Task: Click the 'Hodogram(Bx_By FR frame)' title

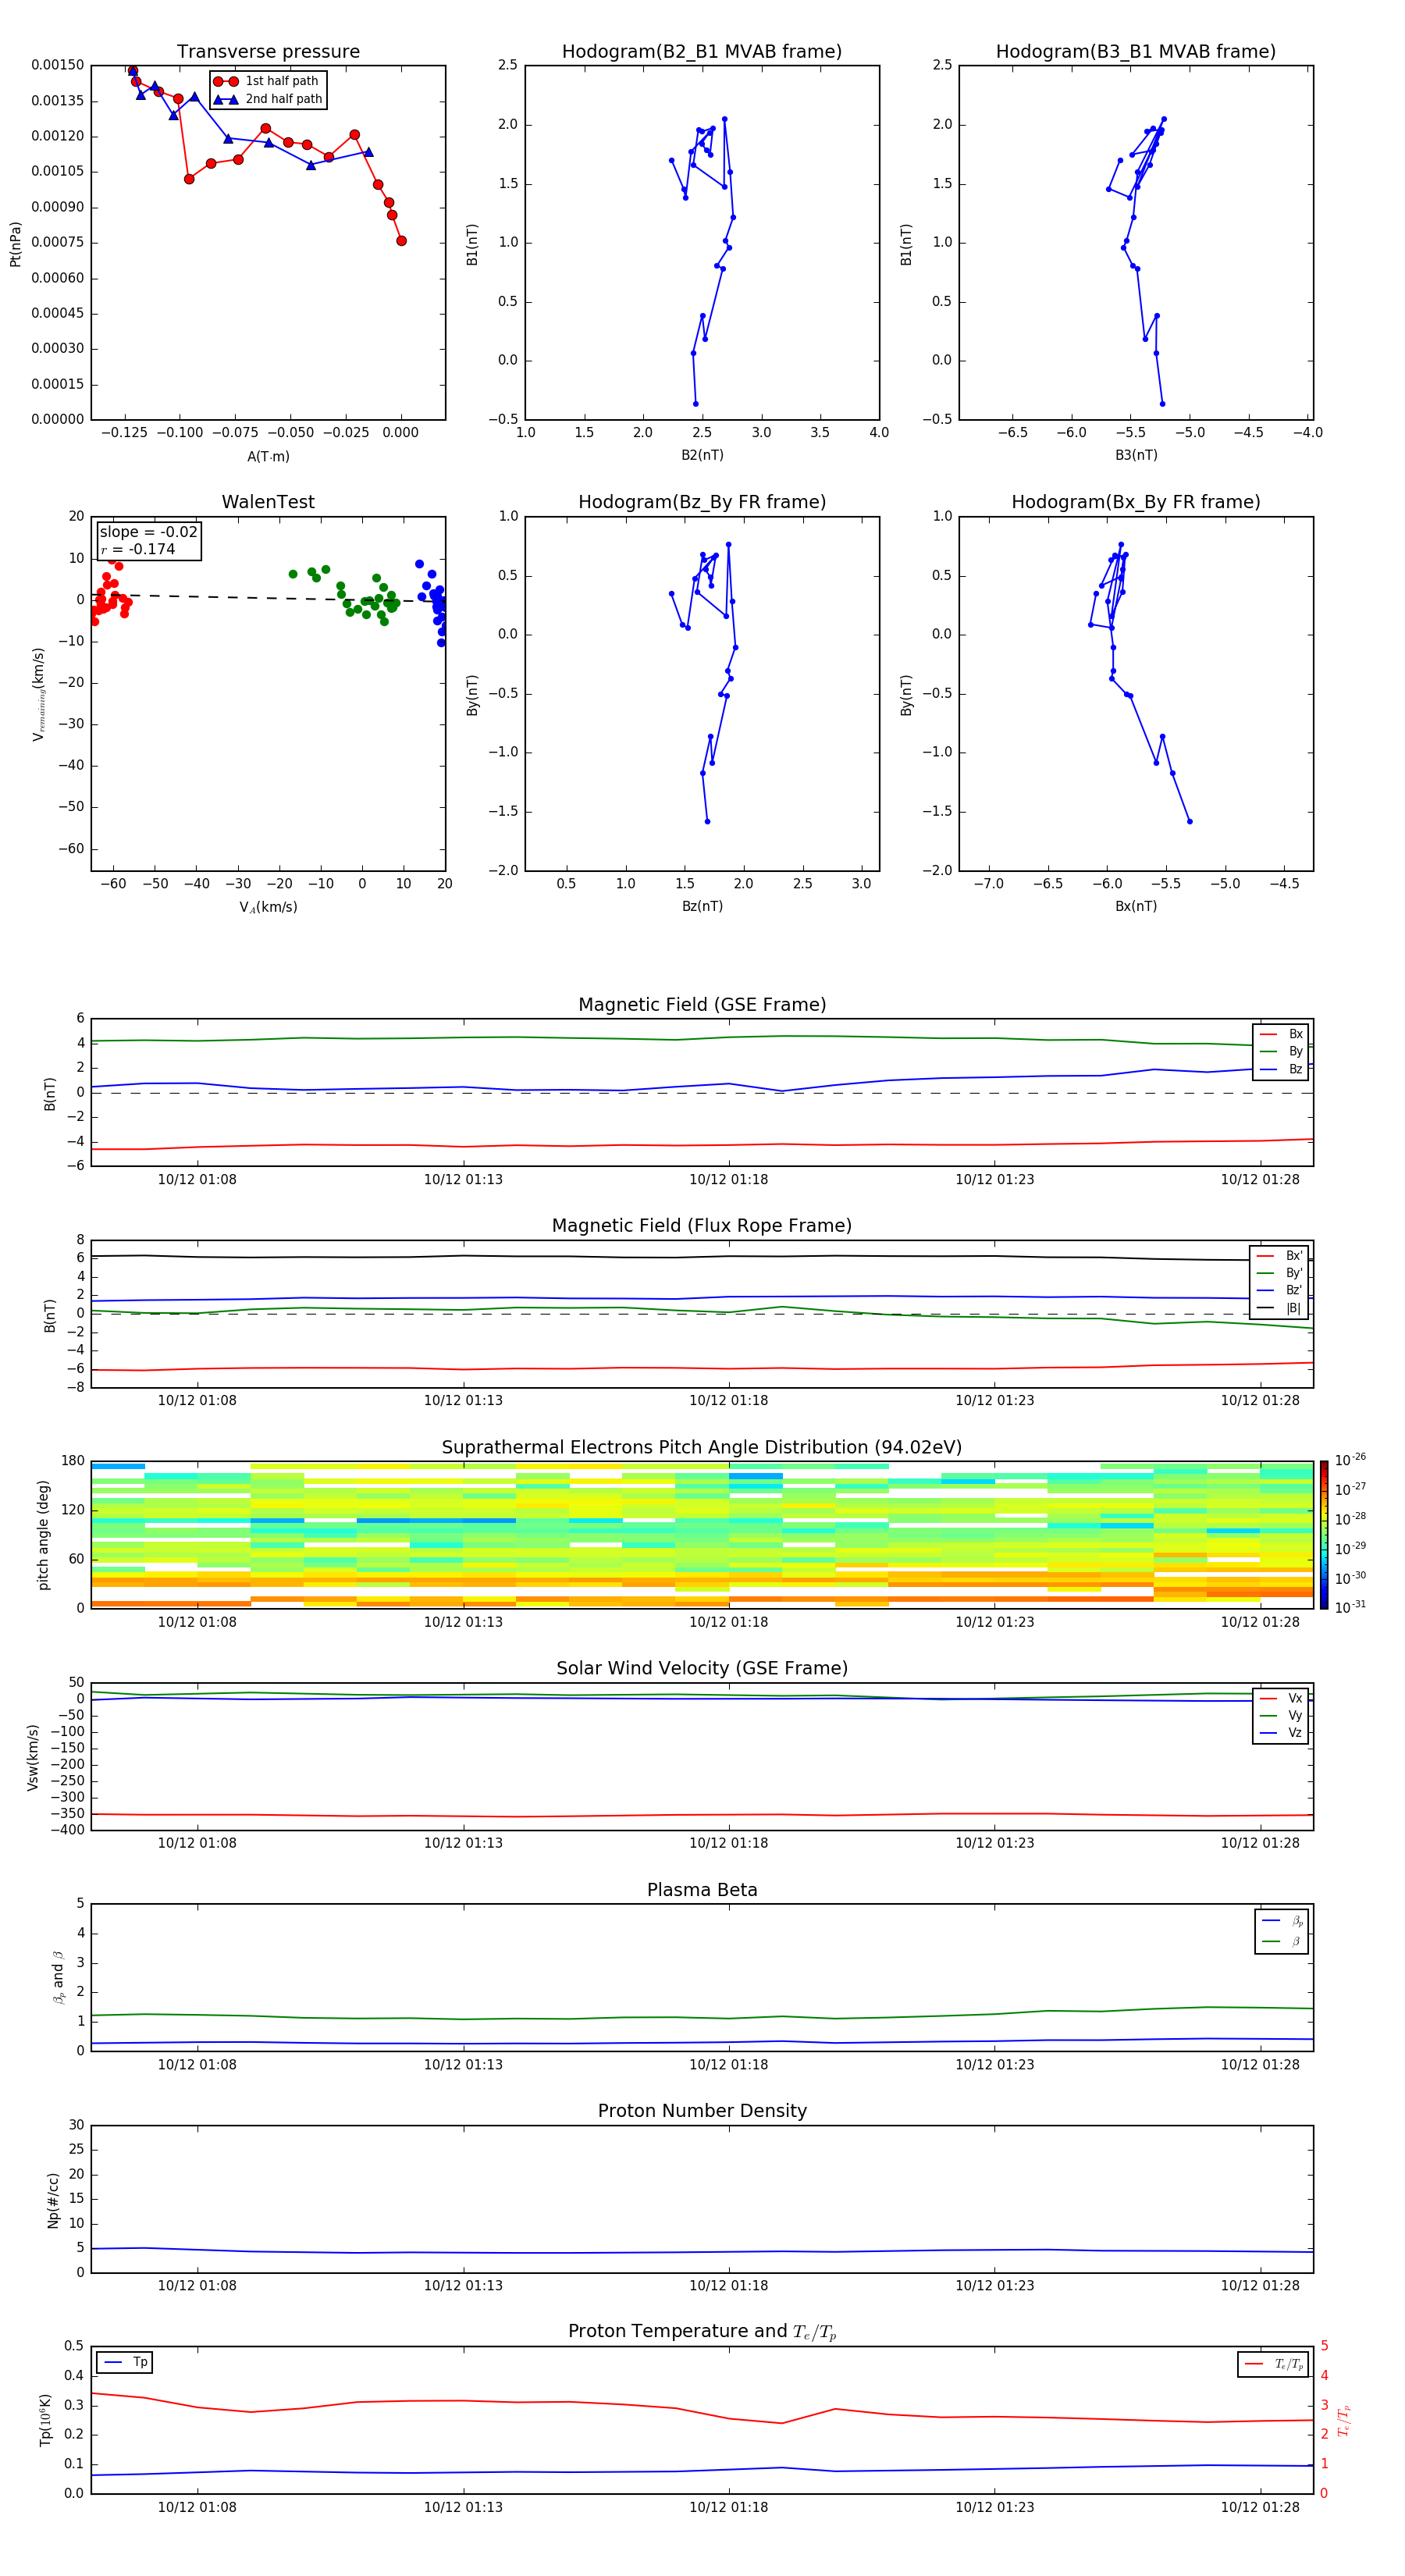Action: [x=1136, y=502]
